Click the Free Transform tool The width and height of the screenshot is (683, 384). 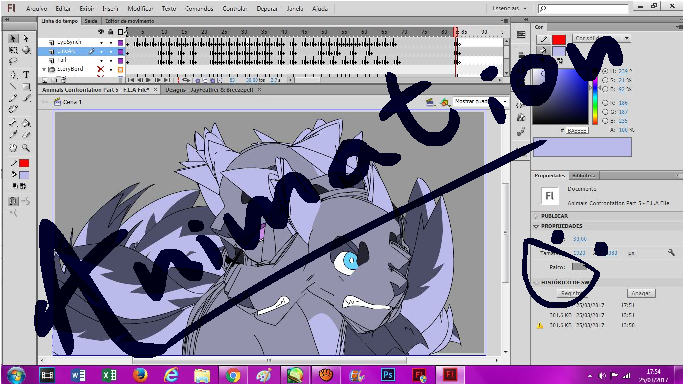(x=13, y=50)
